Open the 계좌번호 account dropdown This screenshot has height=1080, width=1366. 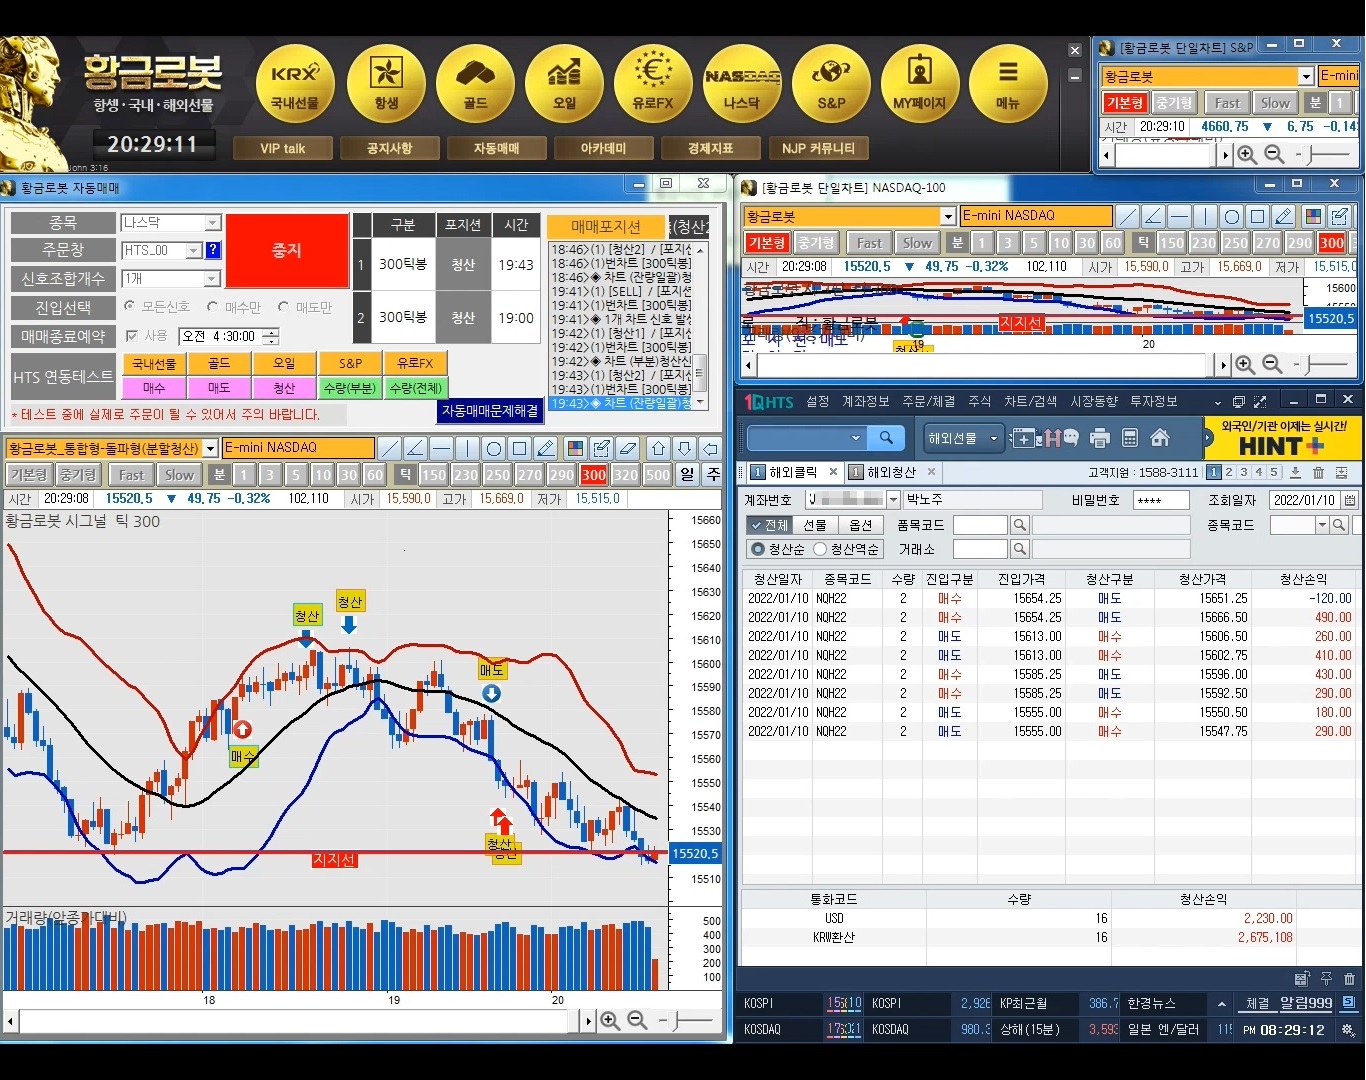coord(893,499)
